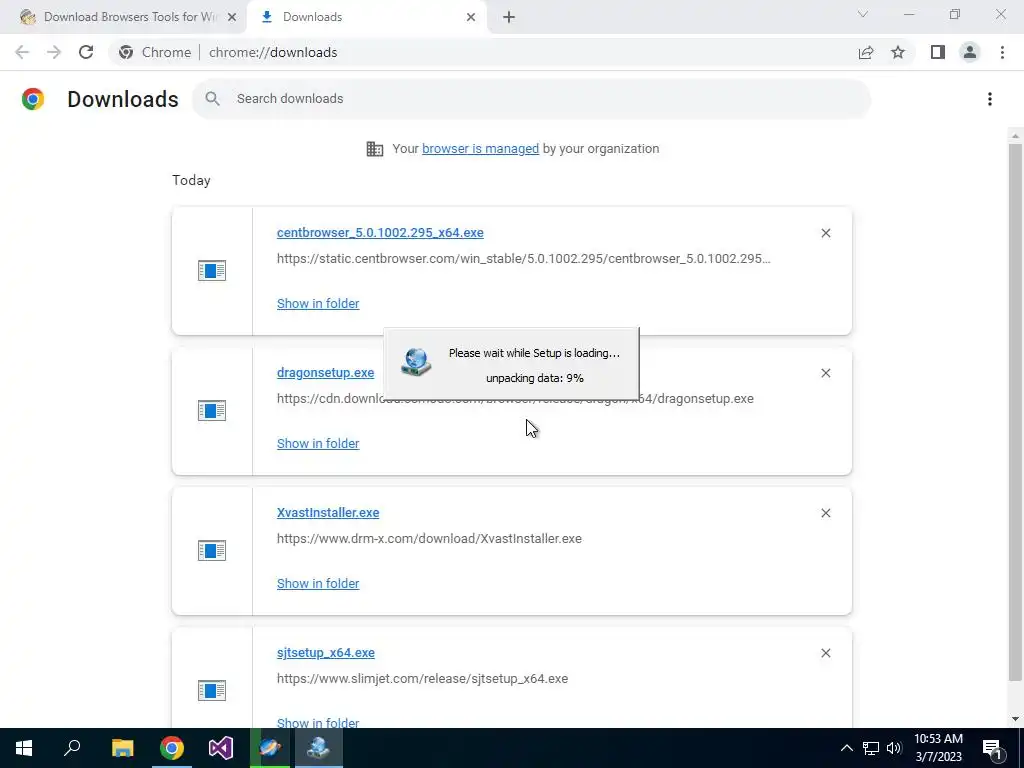Open the Downloads page more actions menu

pyautogui.click(x=990, y=99)
